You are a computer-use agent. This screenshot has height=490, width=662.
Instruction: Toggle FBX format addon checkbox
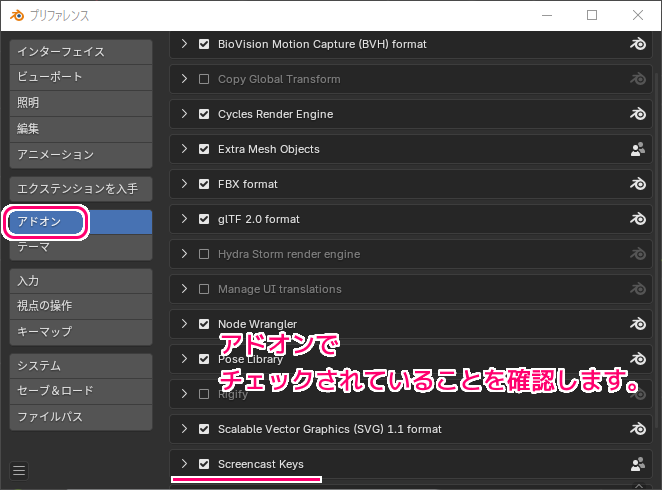point(204,184)
